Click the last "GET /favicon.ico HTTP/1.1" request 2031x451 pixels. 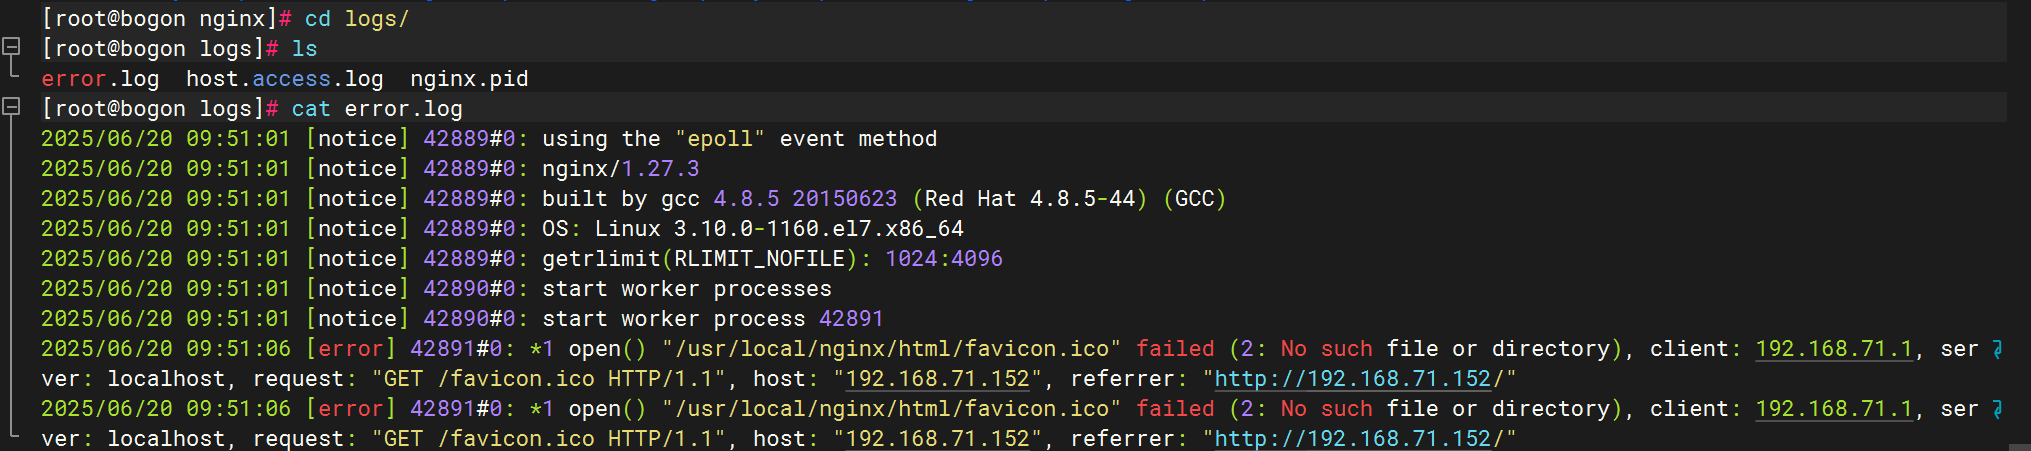(x=549, y=439)
